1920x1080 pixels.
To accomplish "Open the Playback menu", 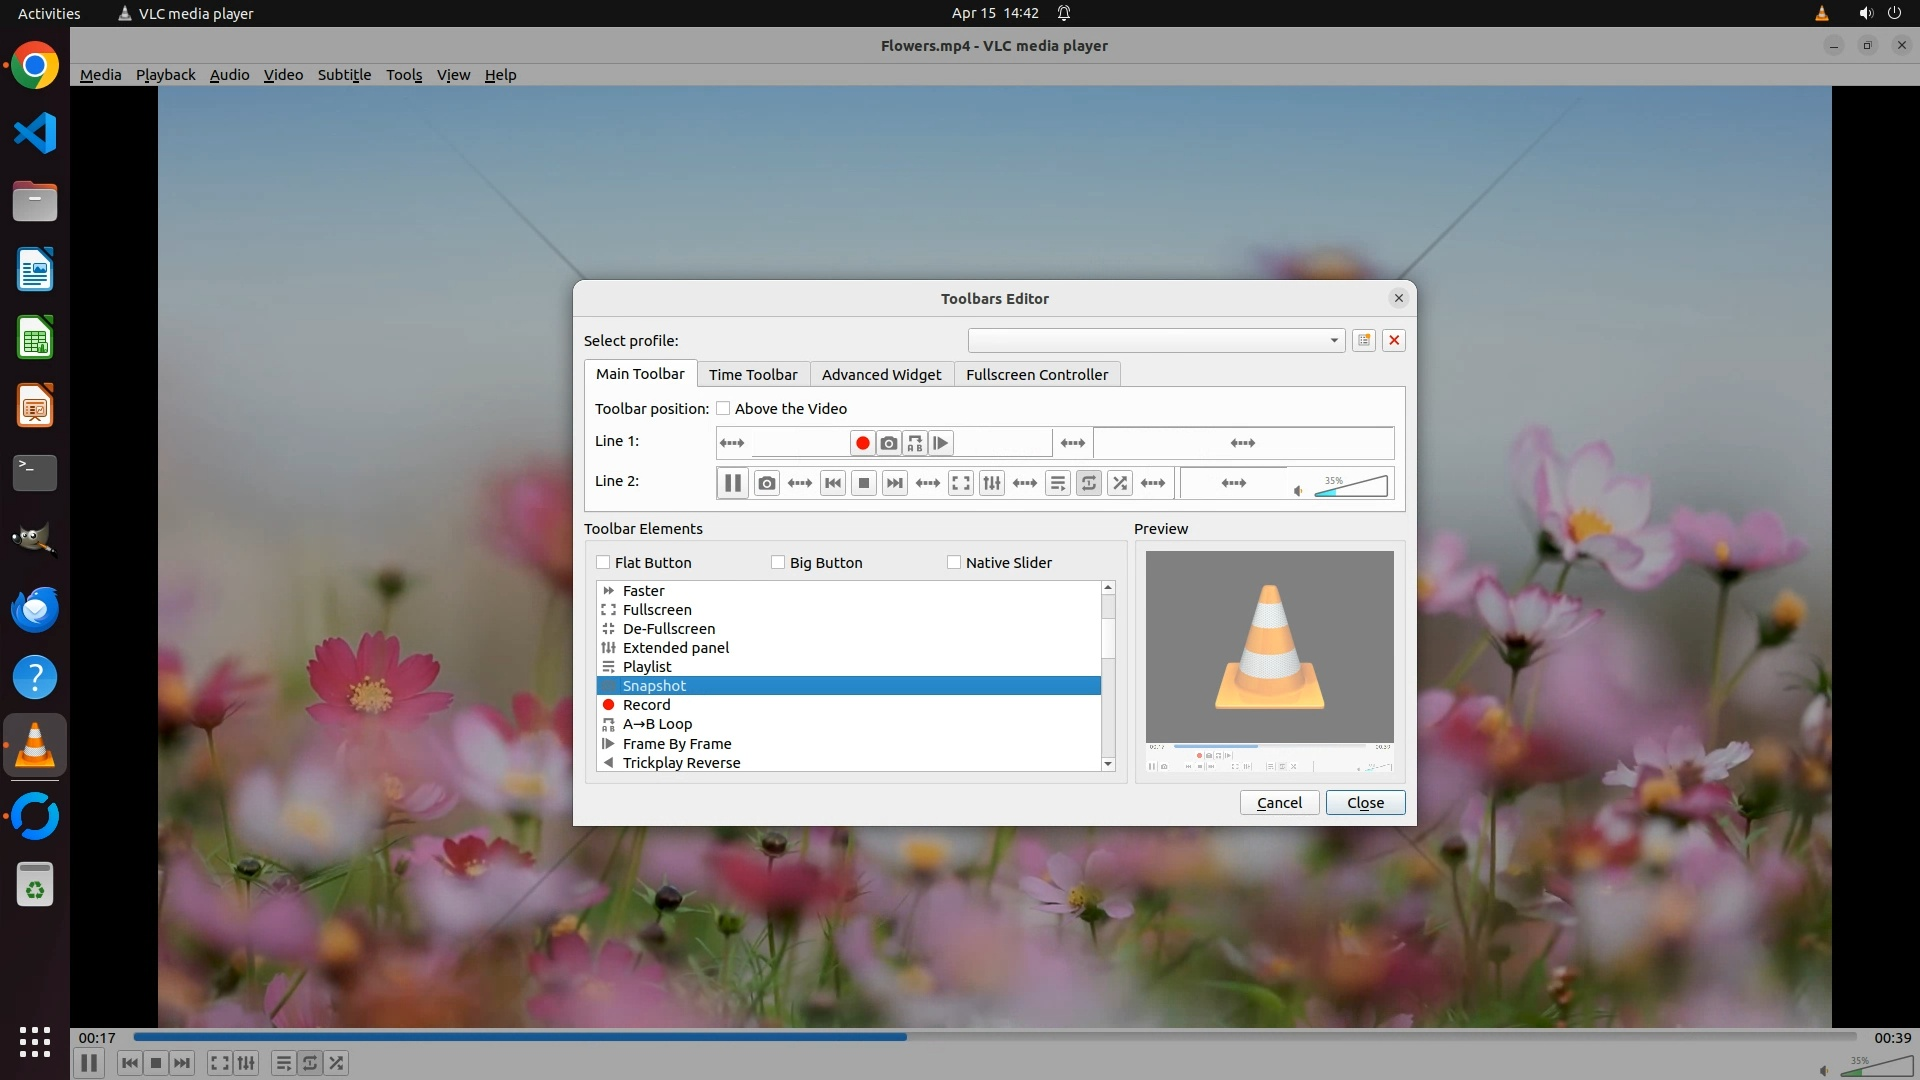I will (x=165, y=75).
